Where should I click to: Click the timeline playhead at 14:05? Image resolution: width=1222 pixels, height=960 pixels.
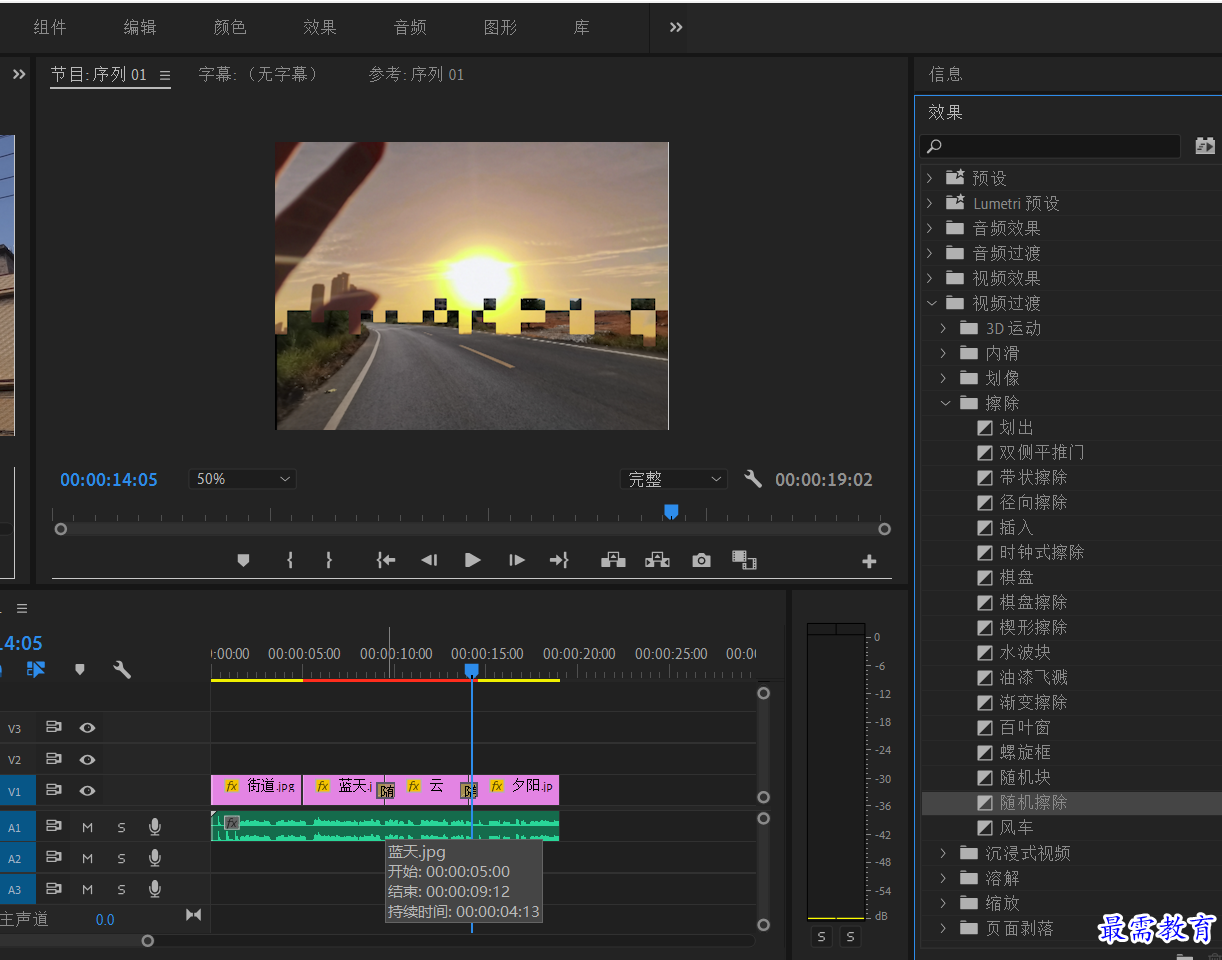pyautogui.click(x=472, y=670)
